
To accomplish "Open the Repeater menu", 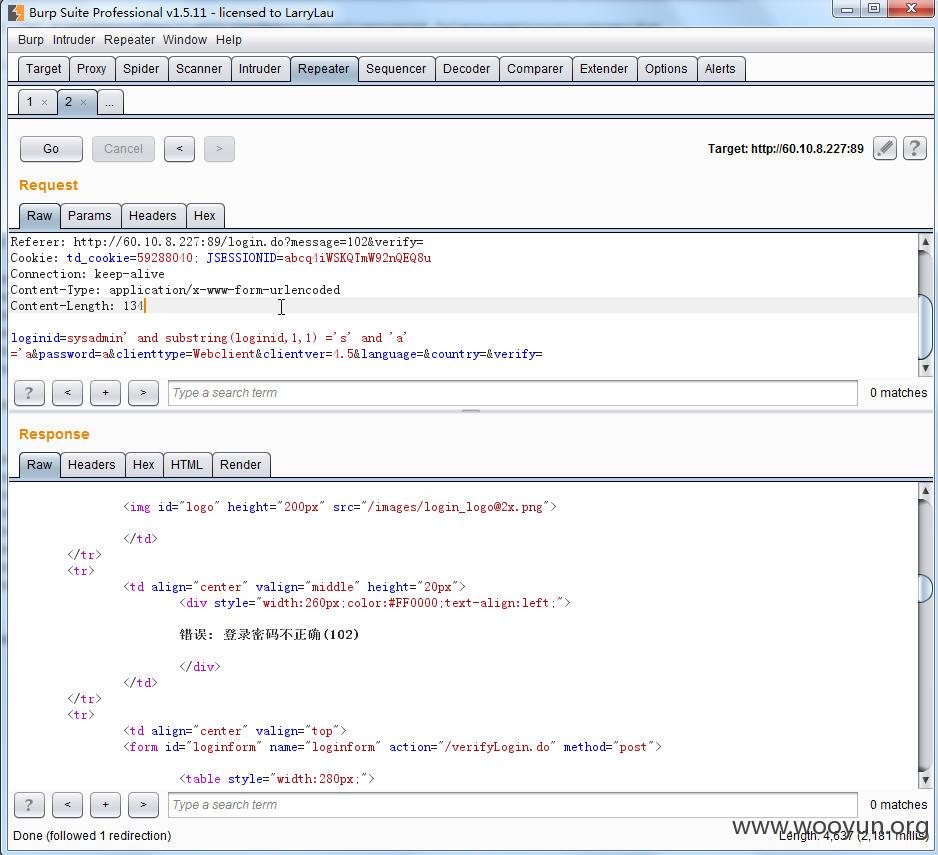I will pos(129,40).
